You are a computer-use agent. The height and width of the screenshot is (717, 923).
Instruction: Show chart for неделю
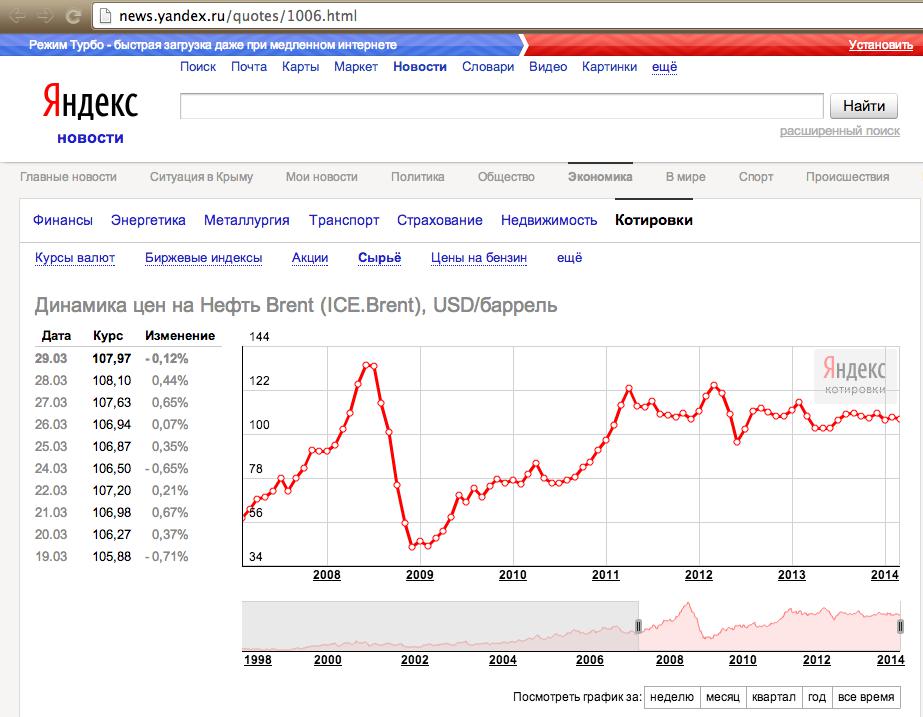coord(672,697)
